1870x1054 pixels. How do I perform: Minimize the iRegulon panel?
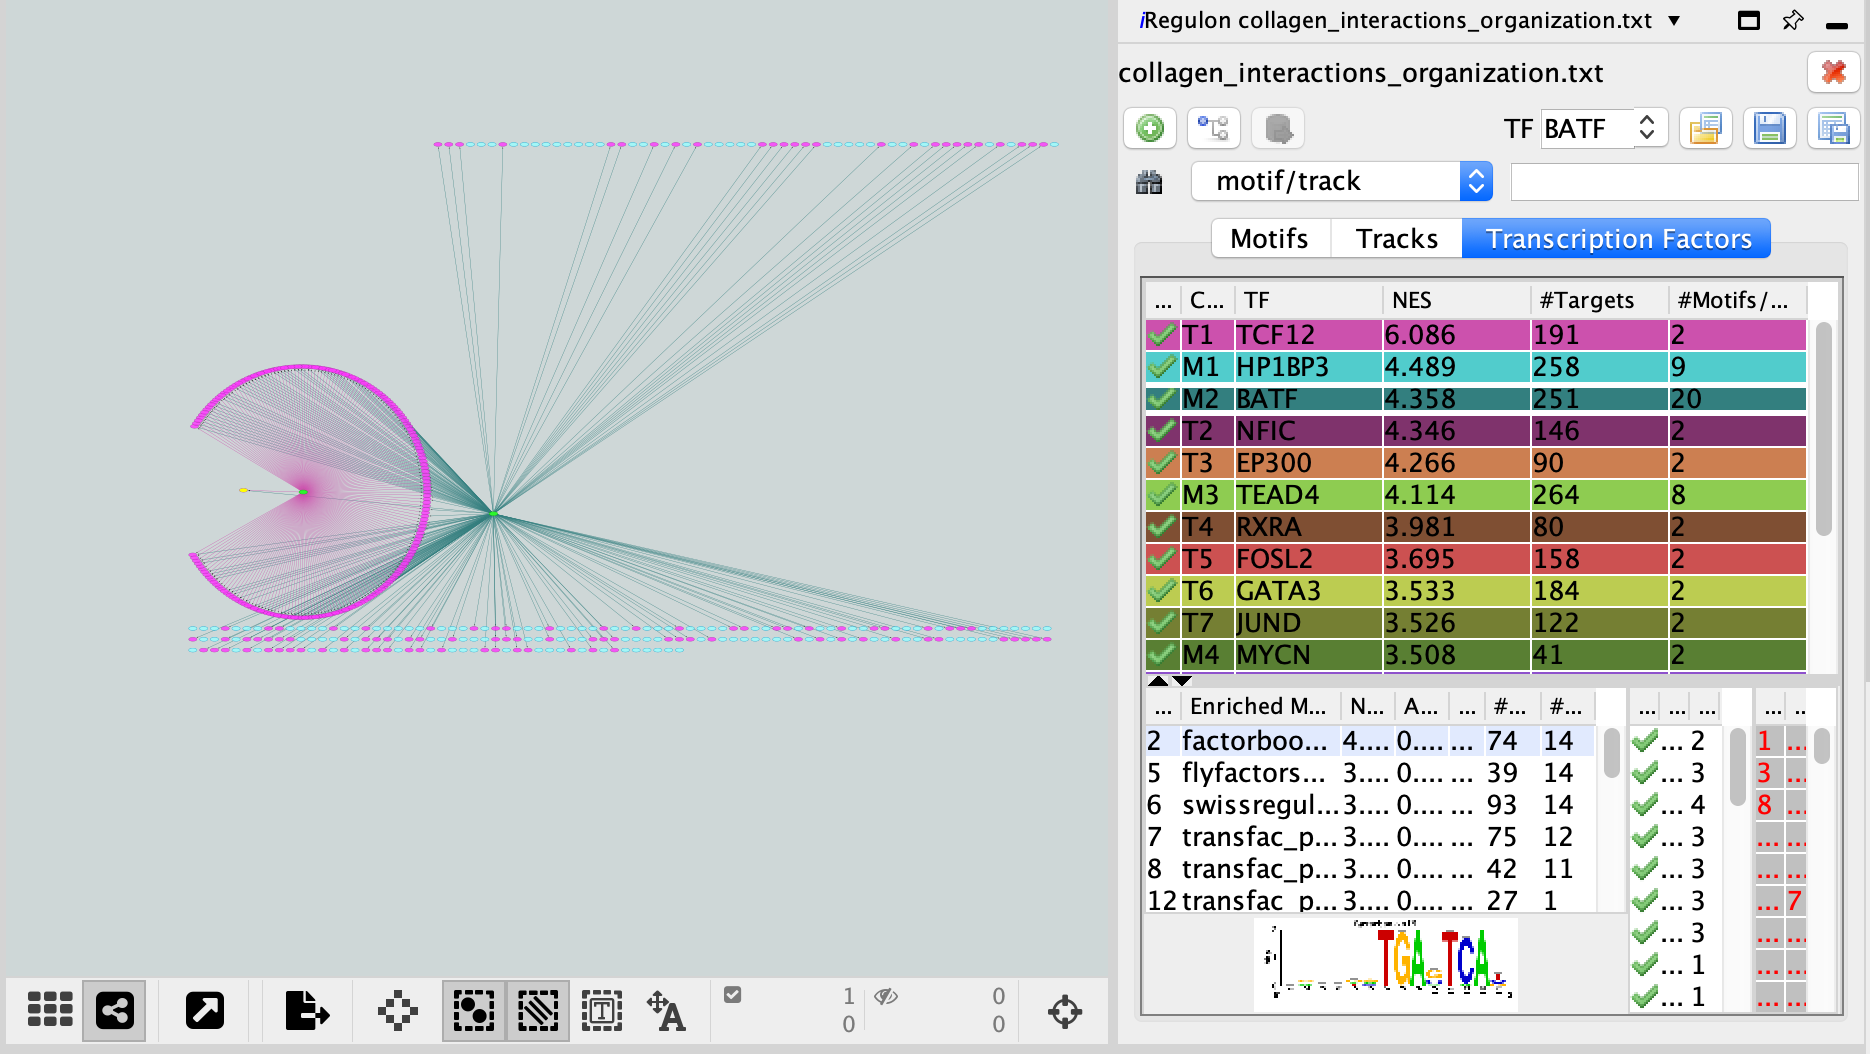point(1837,24)
